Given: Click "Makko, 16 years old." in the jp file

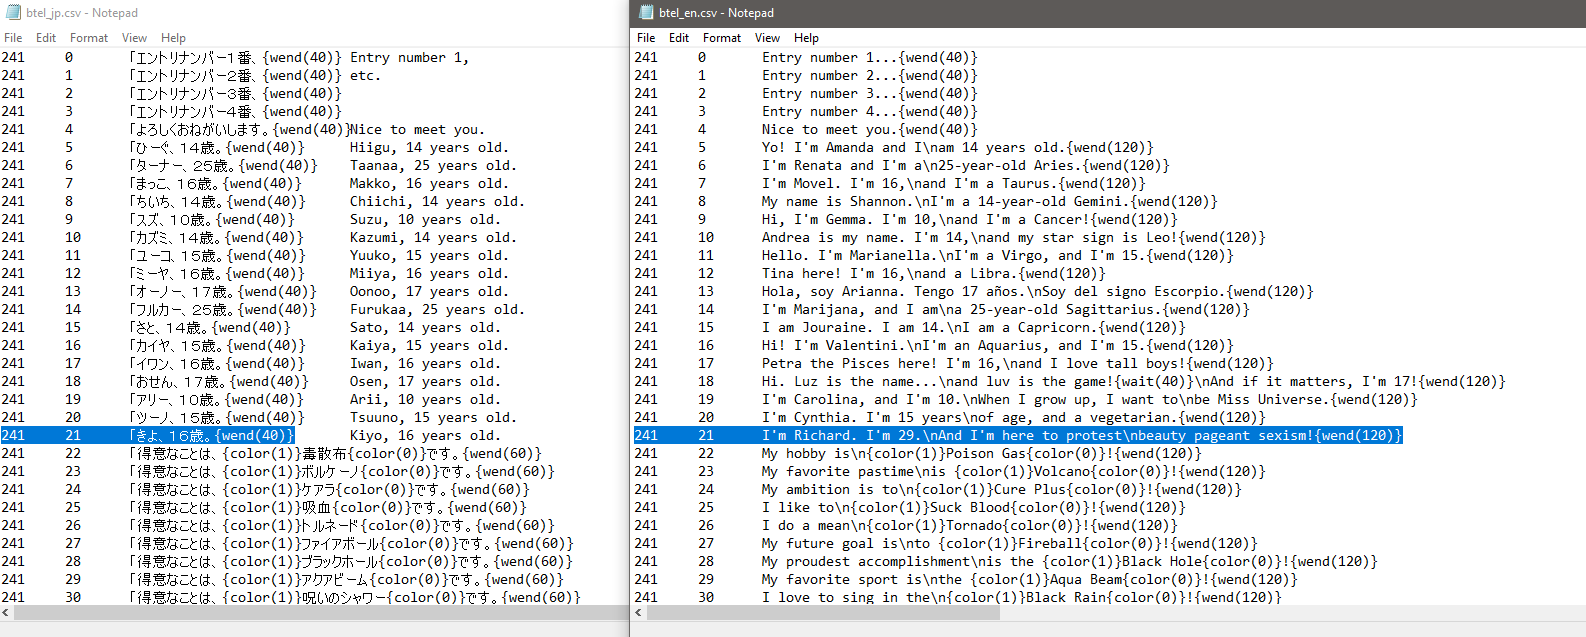Looking at the screenshot, I should pos(429,183).
